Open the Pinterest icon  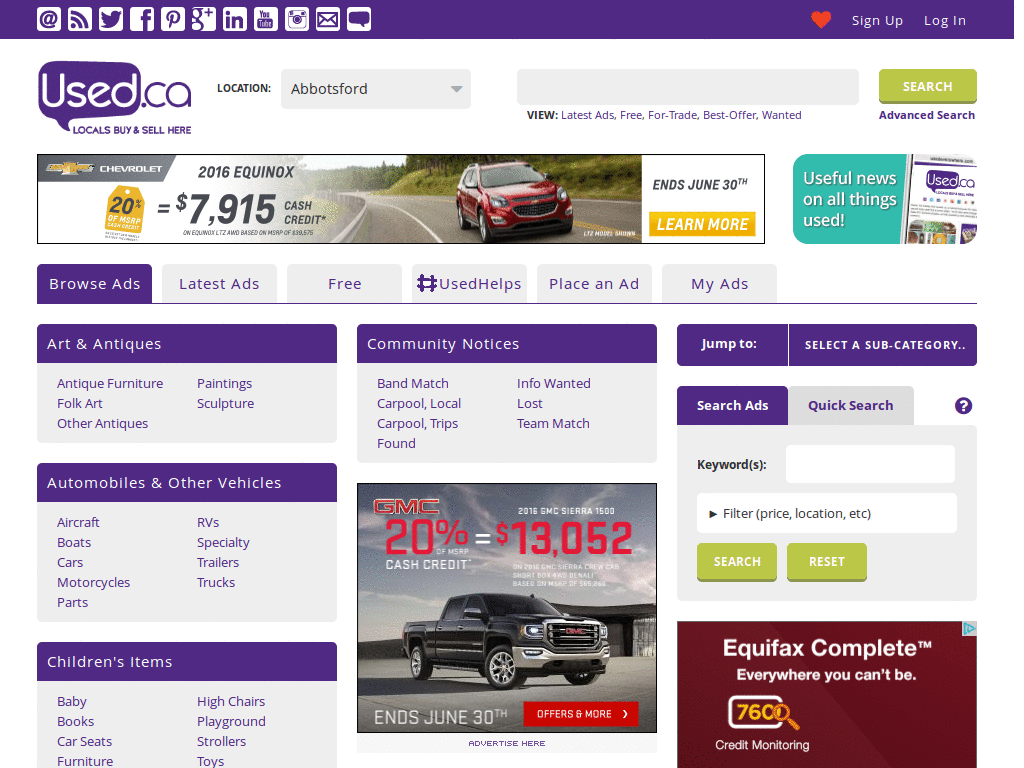(x=172, y=19)
